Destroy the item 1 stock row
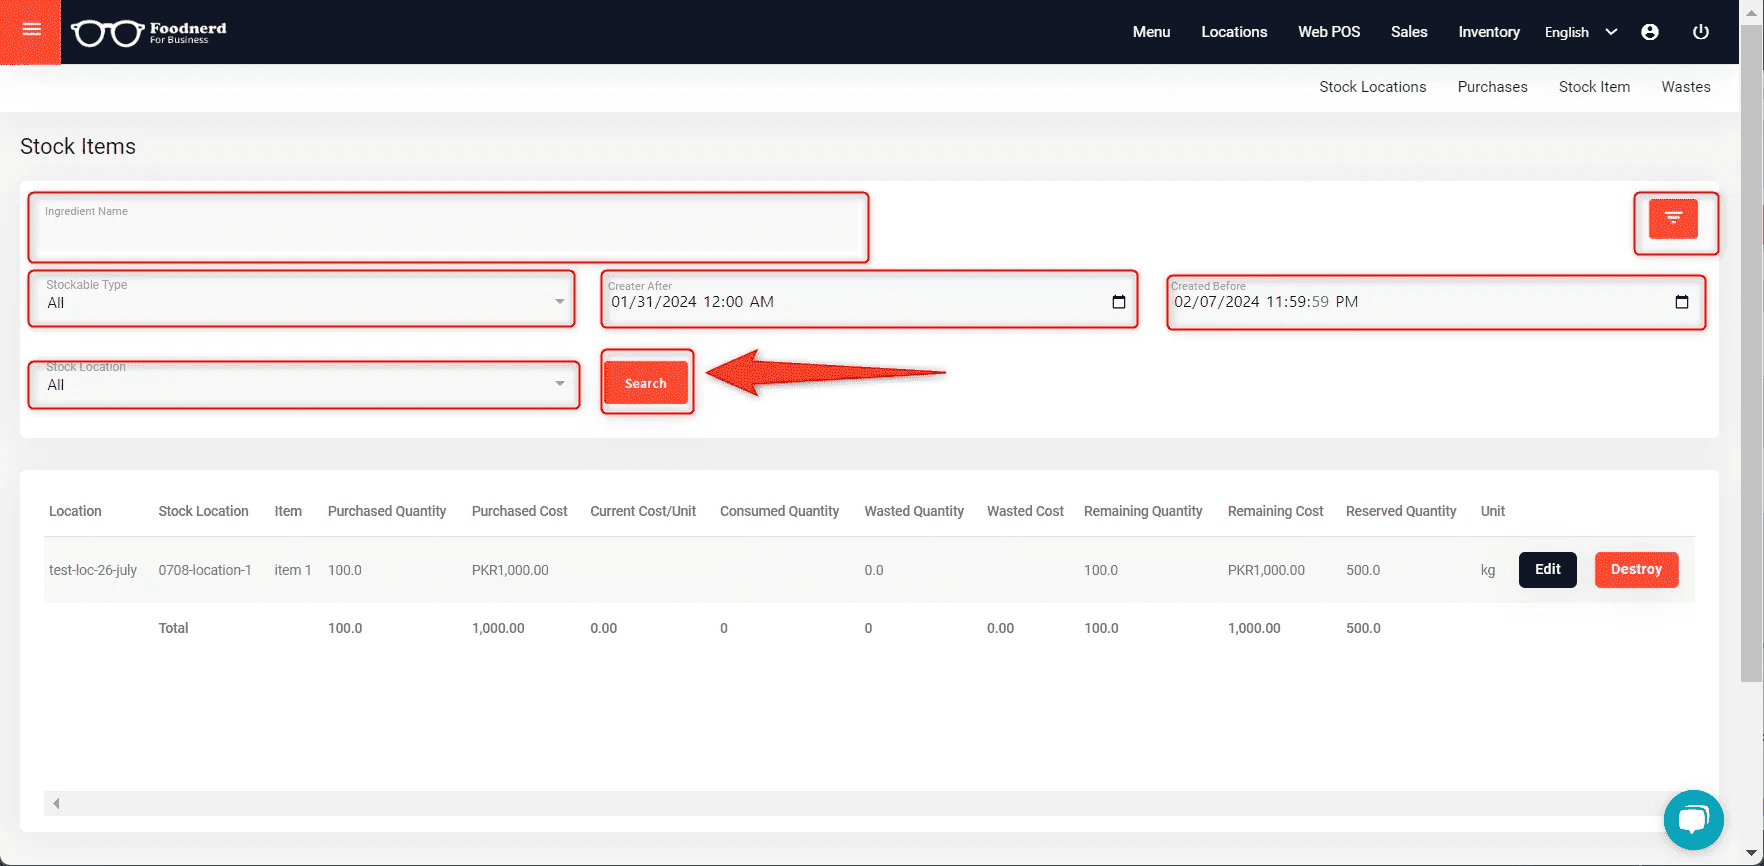 tap(1636, 569)
